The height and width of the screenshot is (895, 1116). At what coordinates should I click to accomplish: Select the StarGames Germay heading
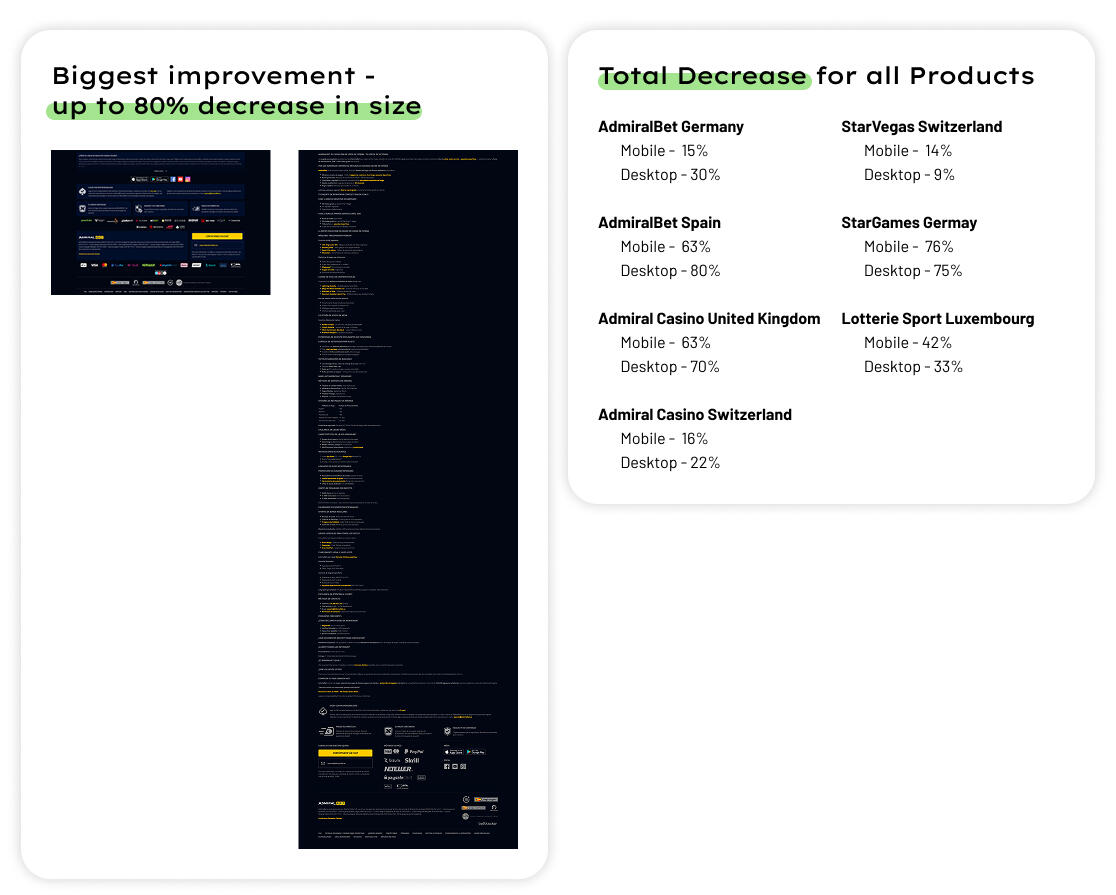click(908, 223)
